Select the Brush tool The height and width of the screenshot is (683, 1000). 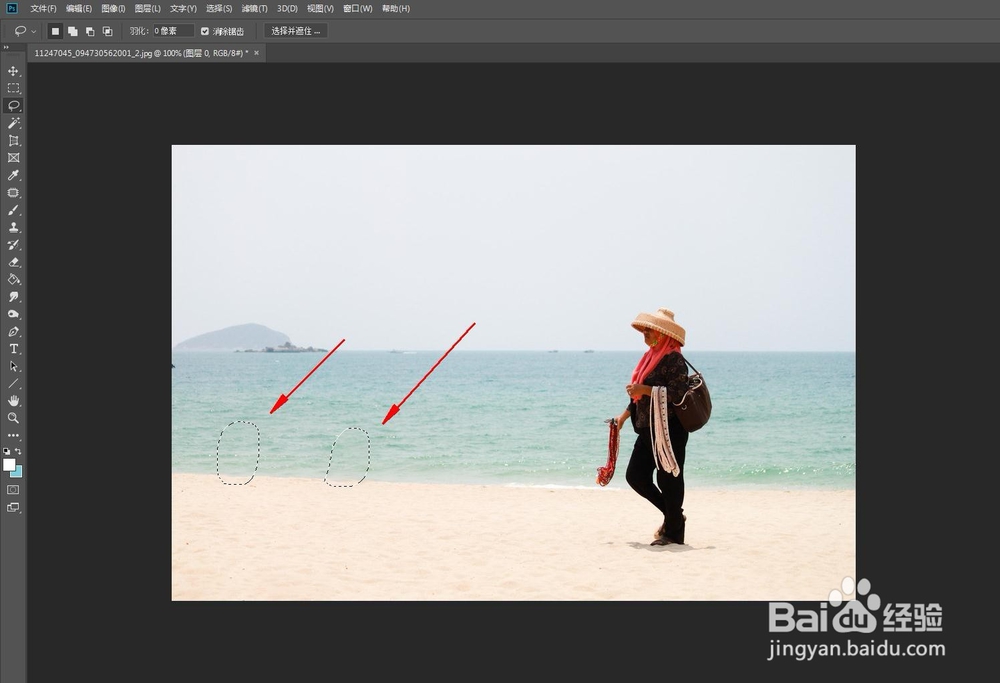point(13,210)
